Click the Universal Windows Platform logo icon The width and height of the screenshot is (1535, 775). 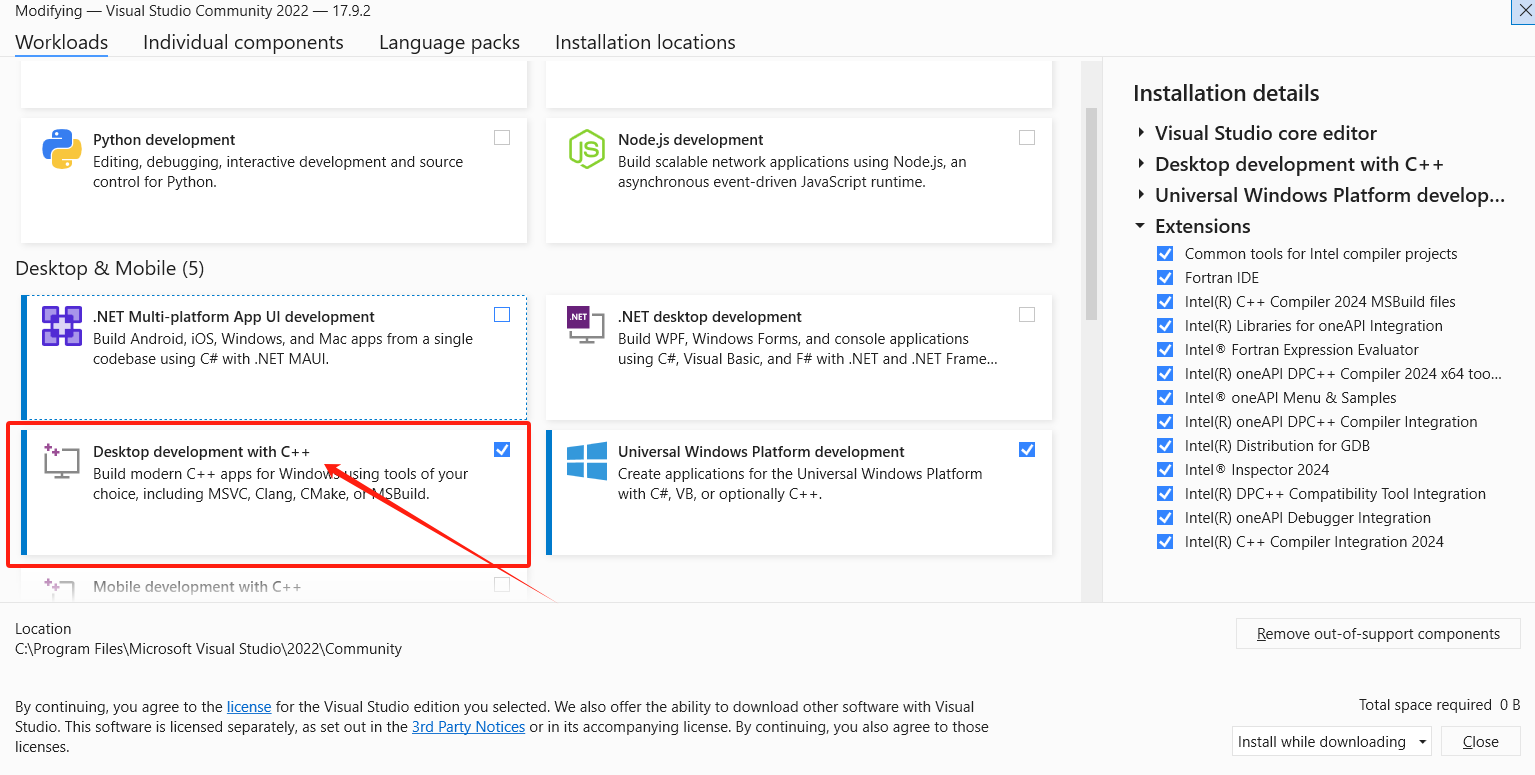pos(587,462)
